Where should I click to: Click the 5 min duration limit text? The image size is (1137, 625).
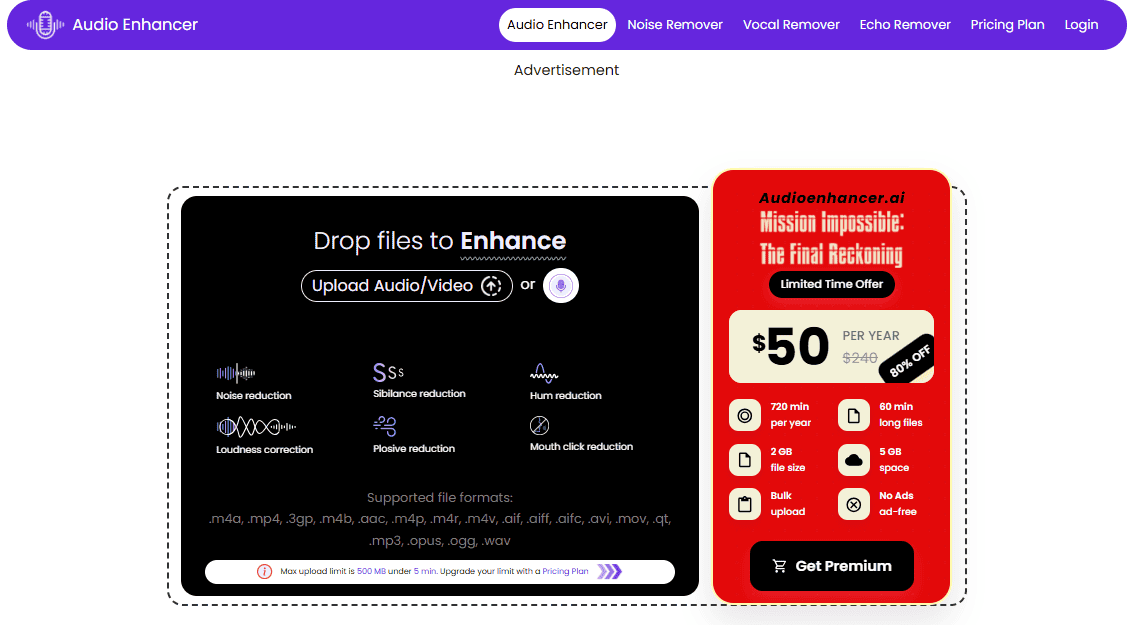point(425,571)
